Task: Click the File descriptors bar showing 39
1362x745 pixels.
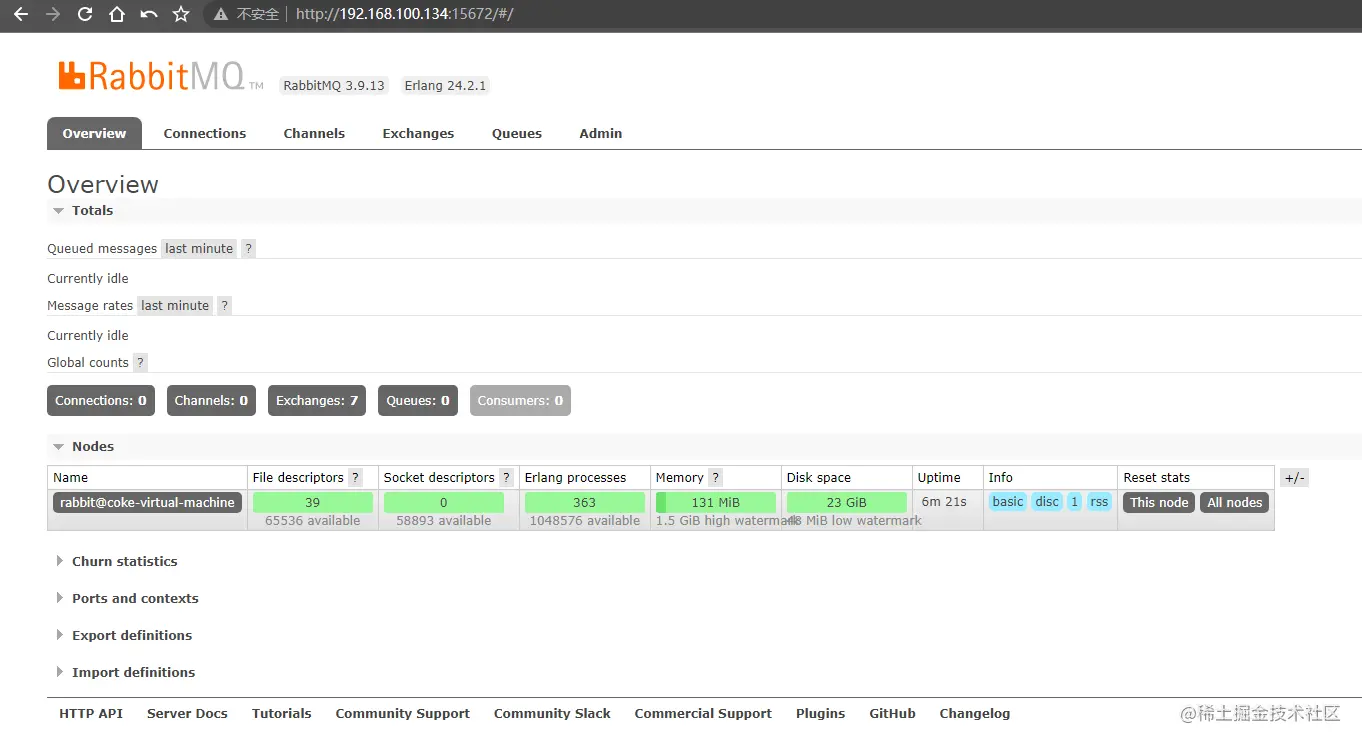Action: (x=313, y=503)
